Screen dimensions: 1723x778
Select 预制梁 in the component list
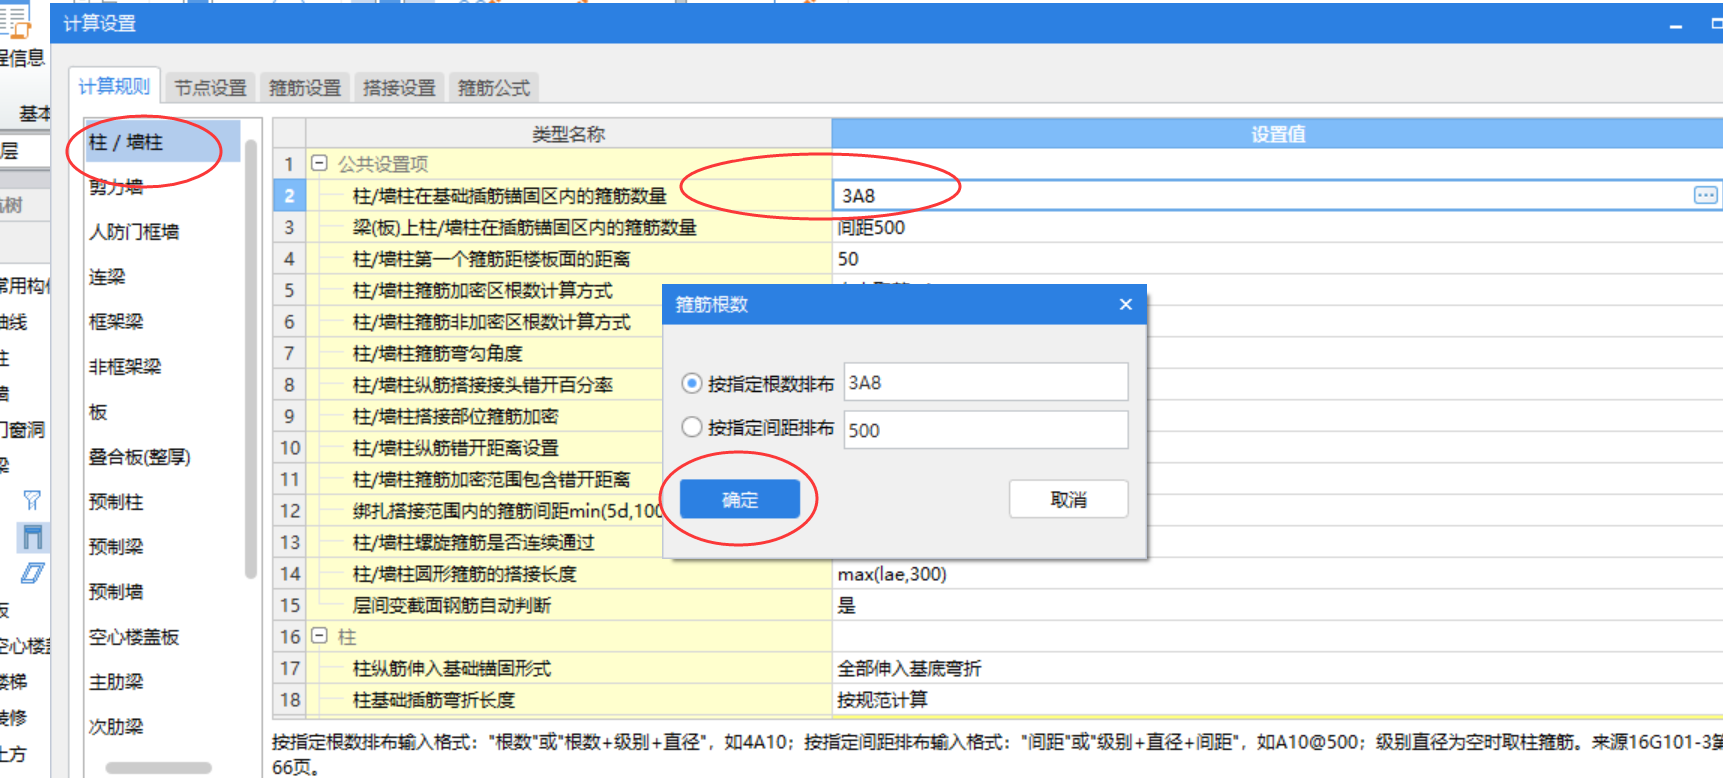[x=116, y=547]
